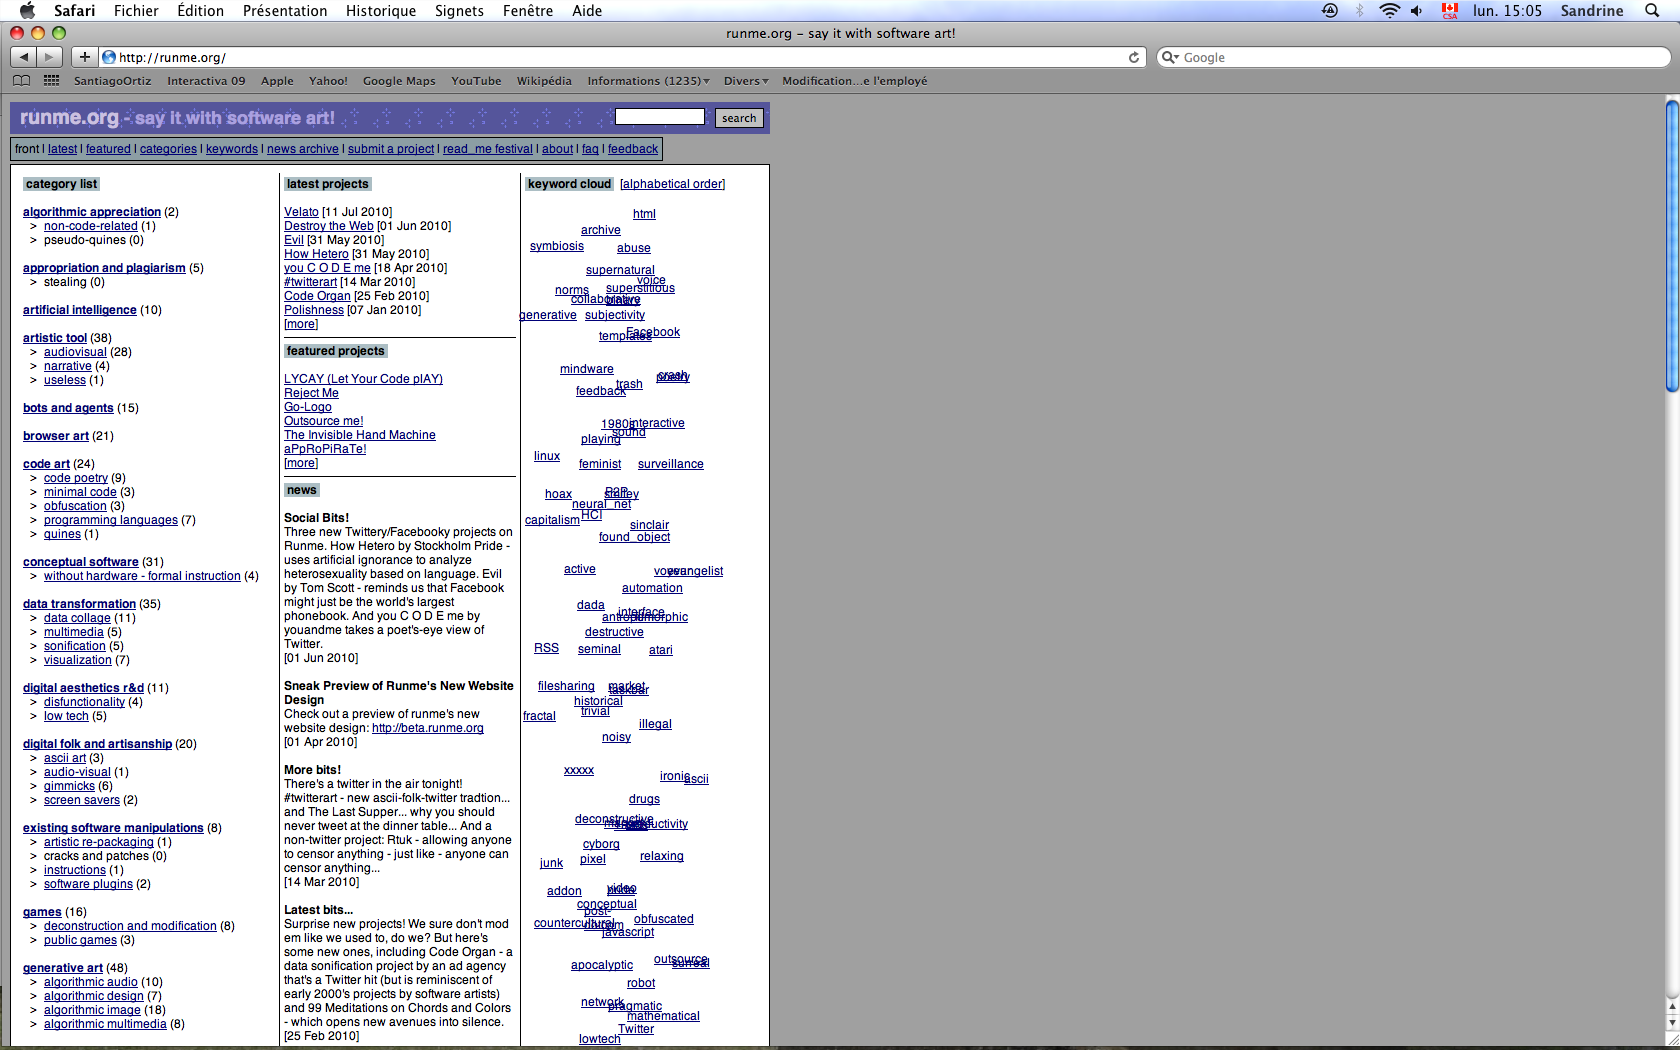Screen dimensions: 1680x1050
Task: Open the apocalyptic keyword
Action: [x=602, y=965]
